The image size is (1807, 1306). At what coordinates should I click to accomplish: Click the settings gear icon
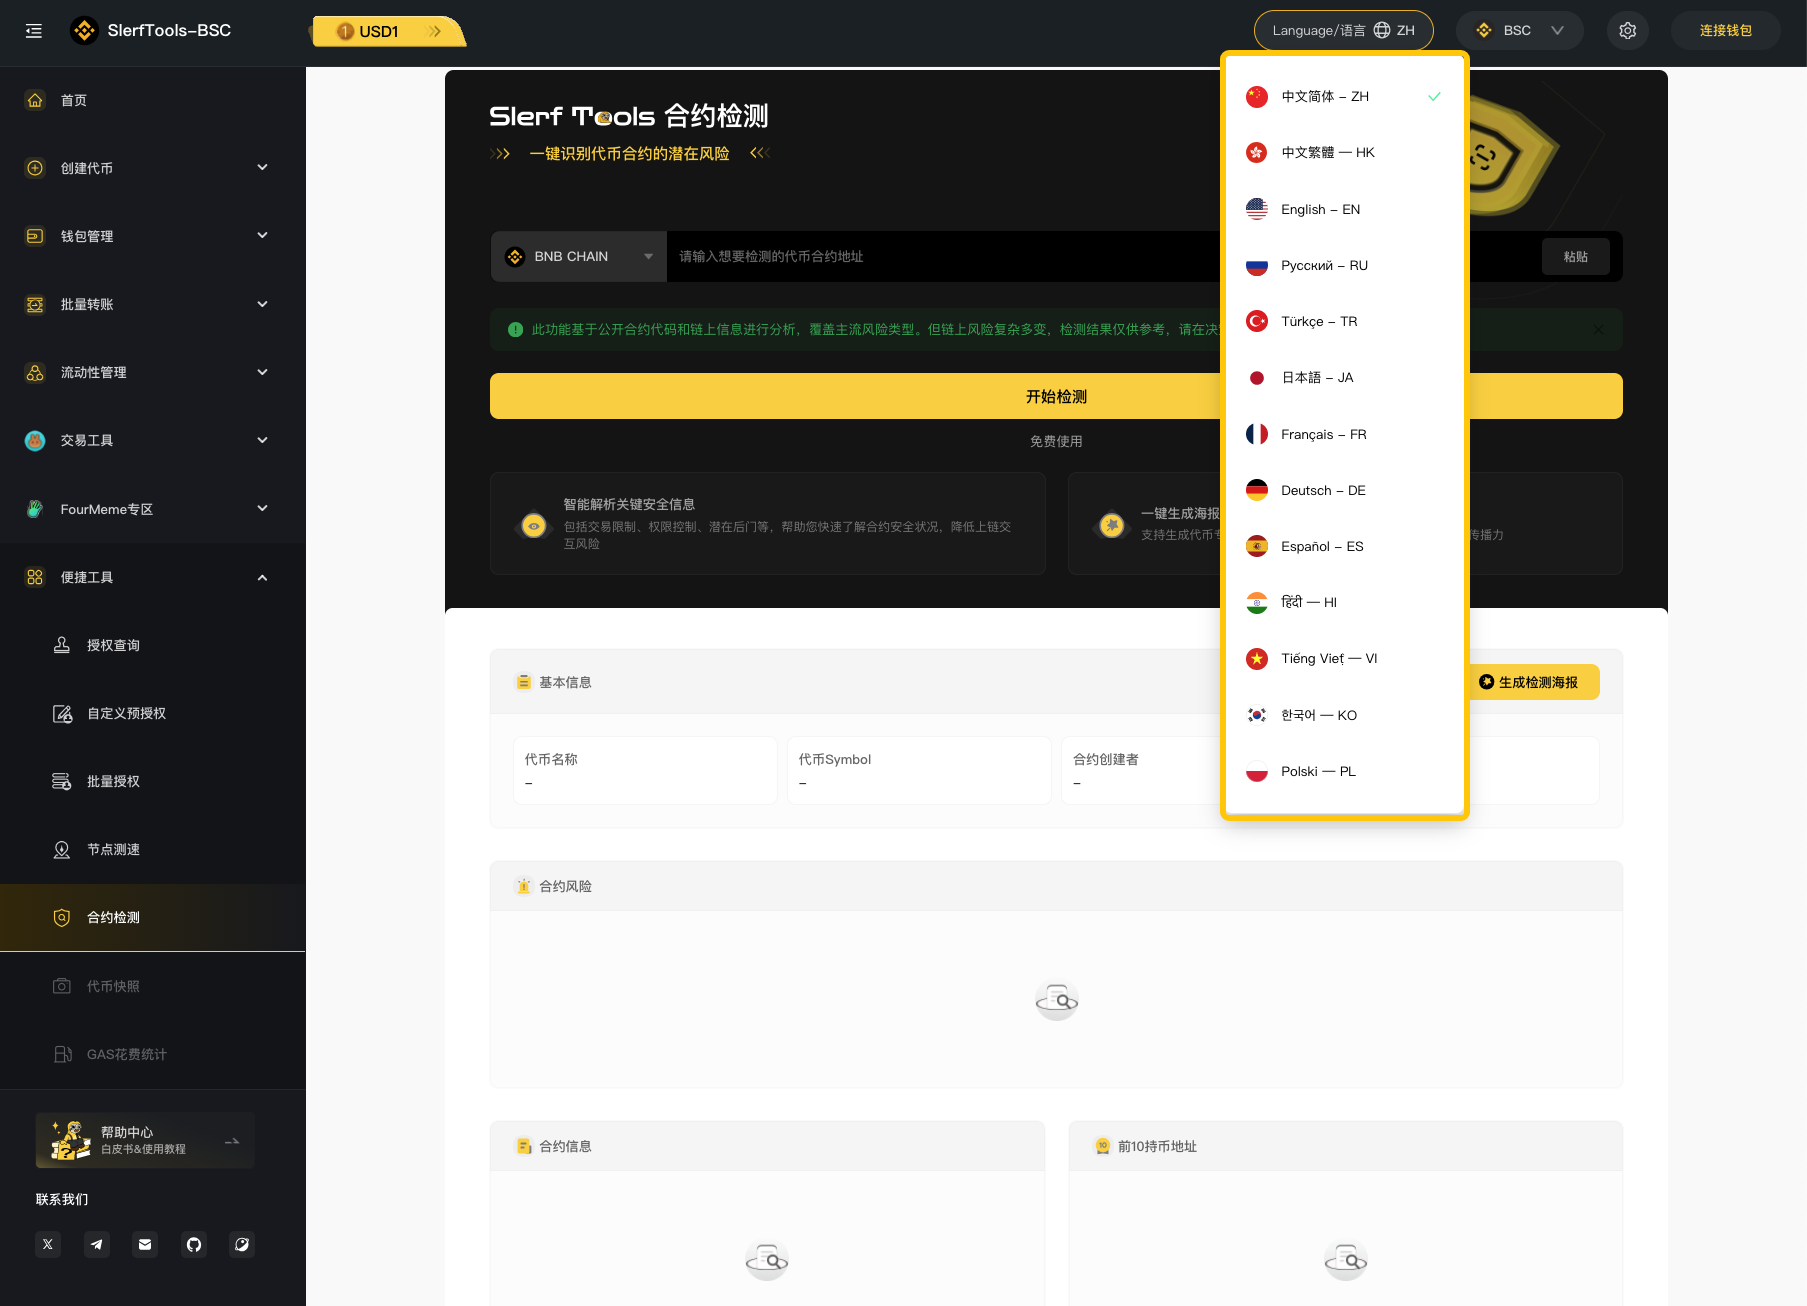1627,31
